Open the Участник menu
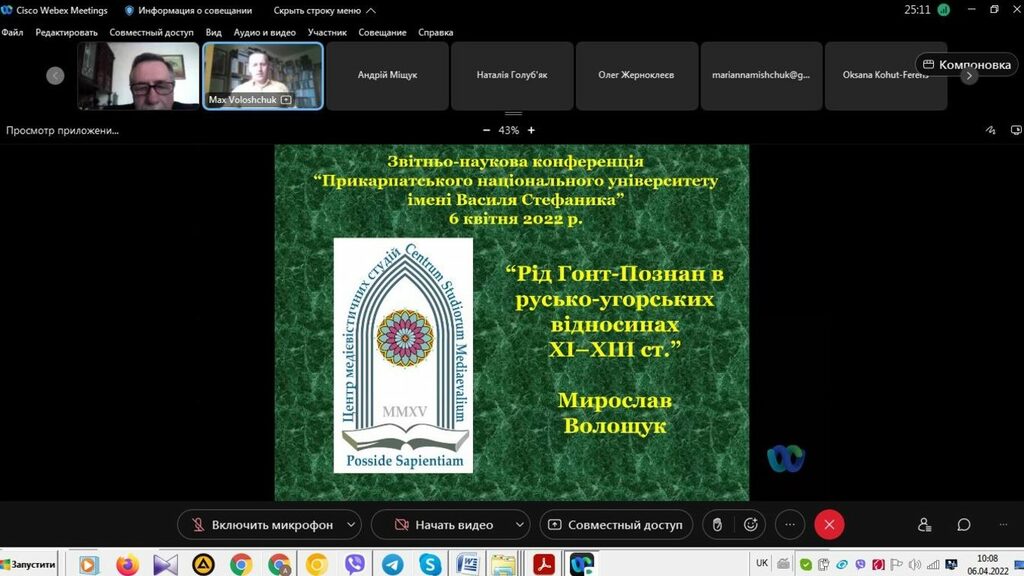 tap(327, 32)
